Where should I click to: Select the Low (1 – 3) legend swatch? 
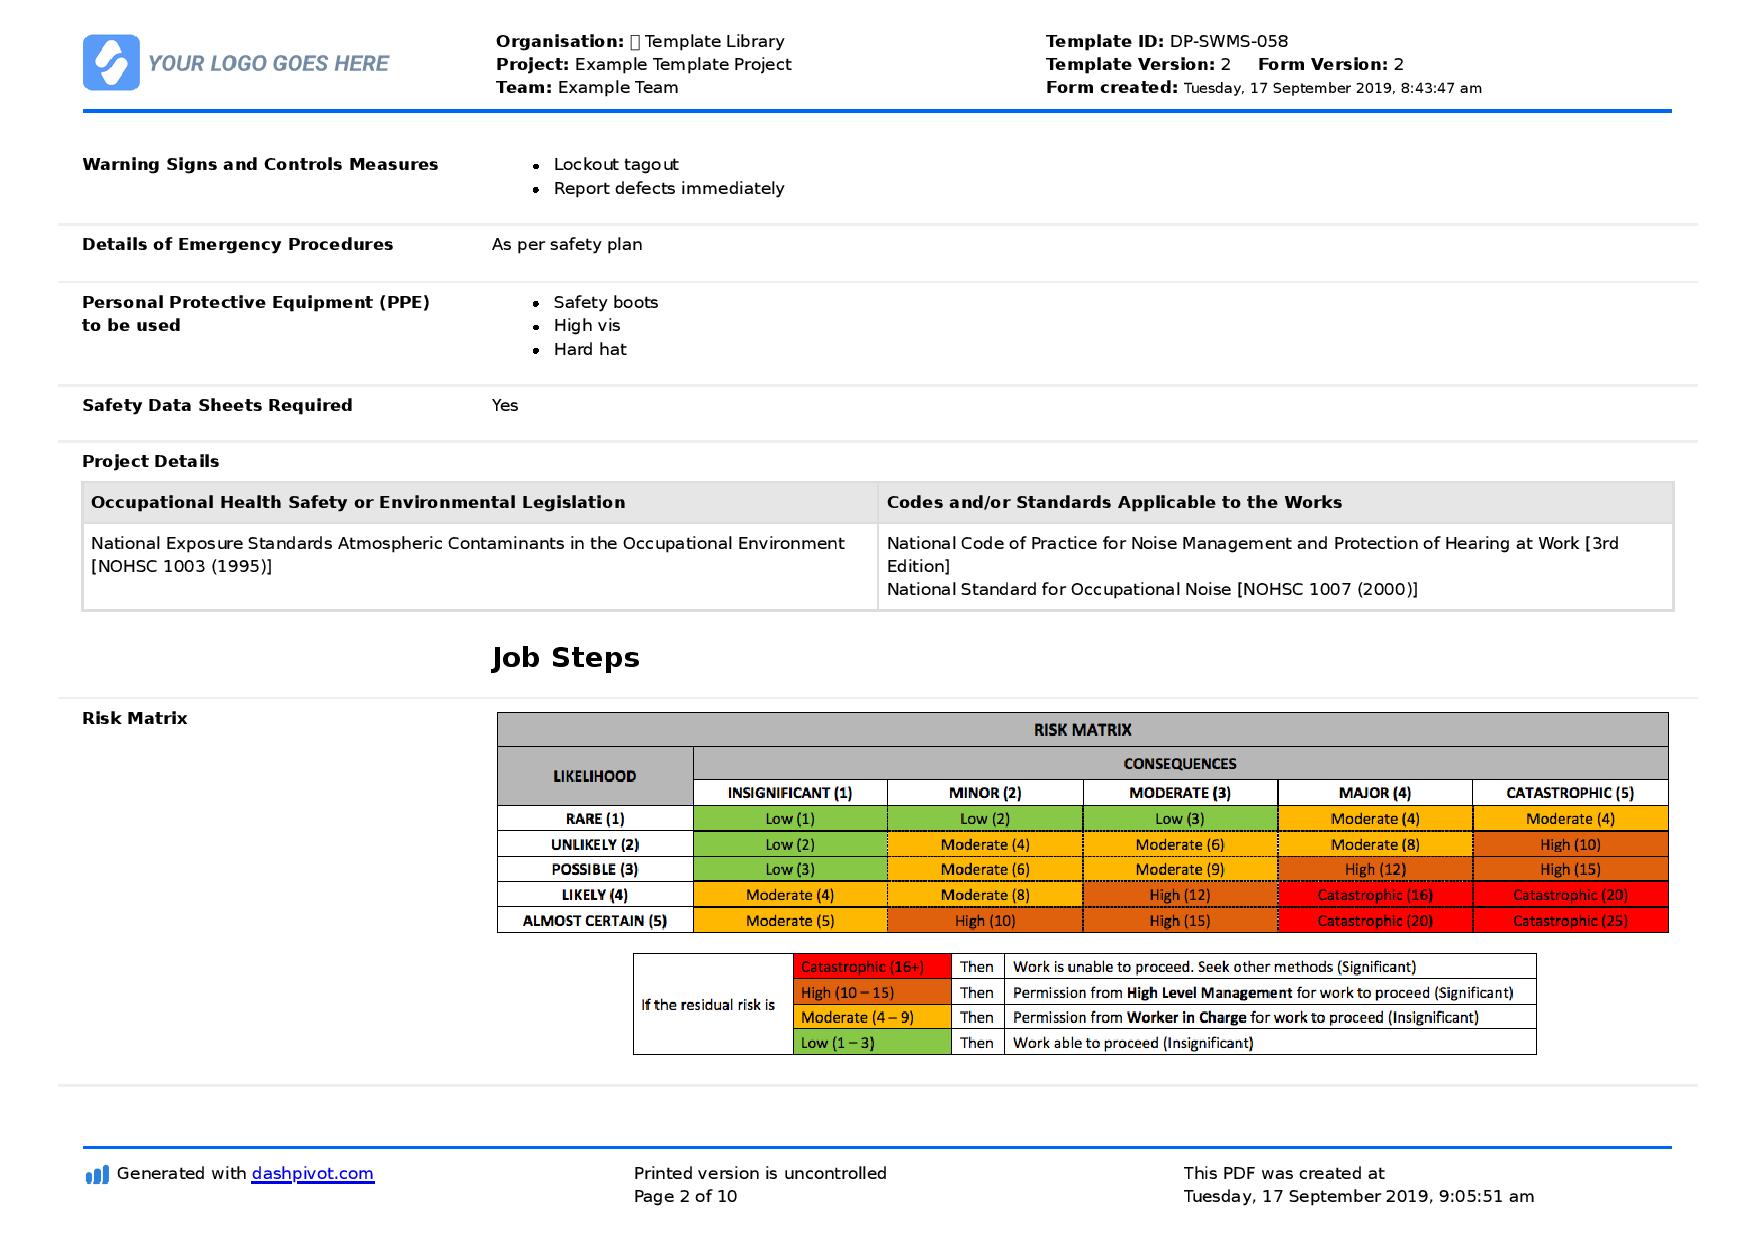871,1043
